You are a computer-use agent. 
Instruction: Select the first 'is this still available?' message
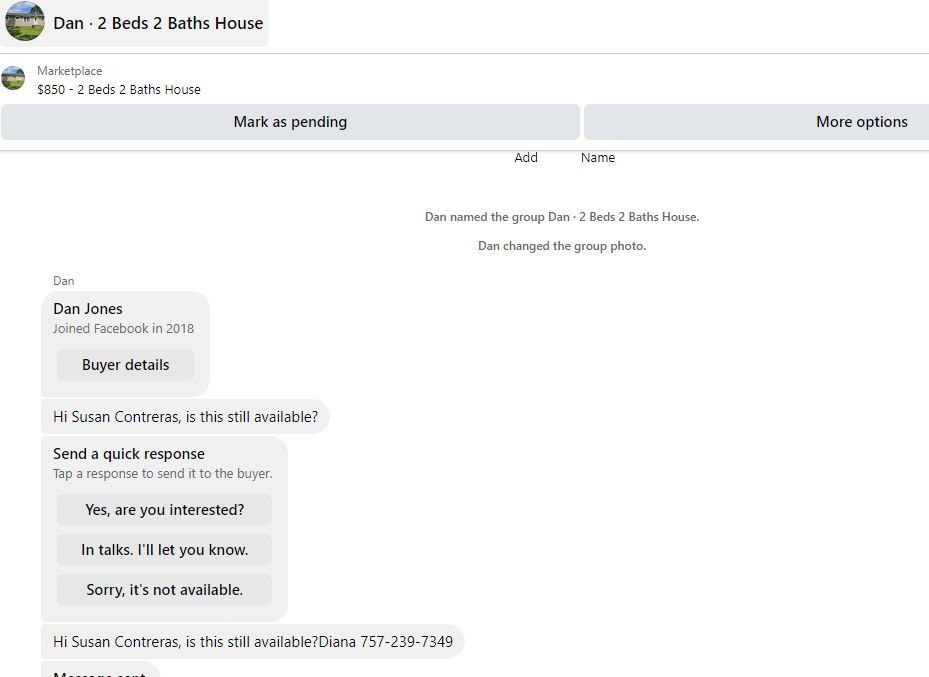[x=185, y=417]
